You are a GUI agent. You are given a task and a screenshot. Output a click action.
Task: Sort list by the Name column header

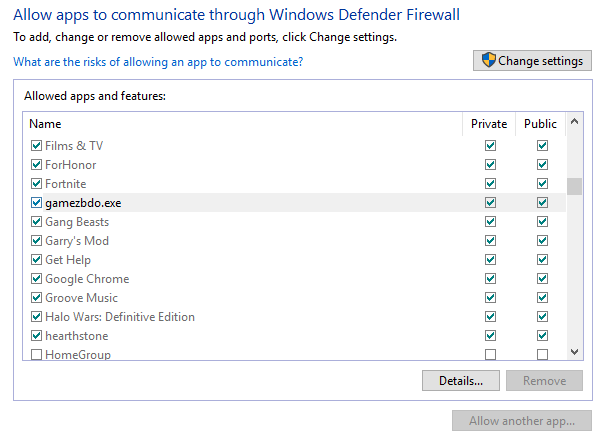point(45,124)
